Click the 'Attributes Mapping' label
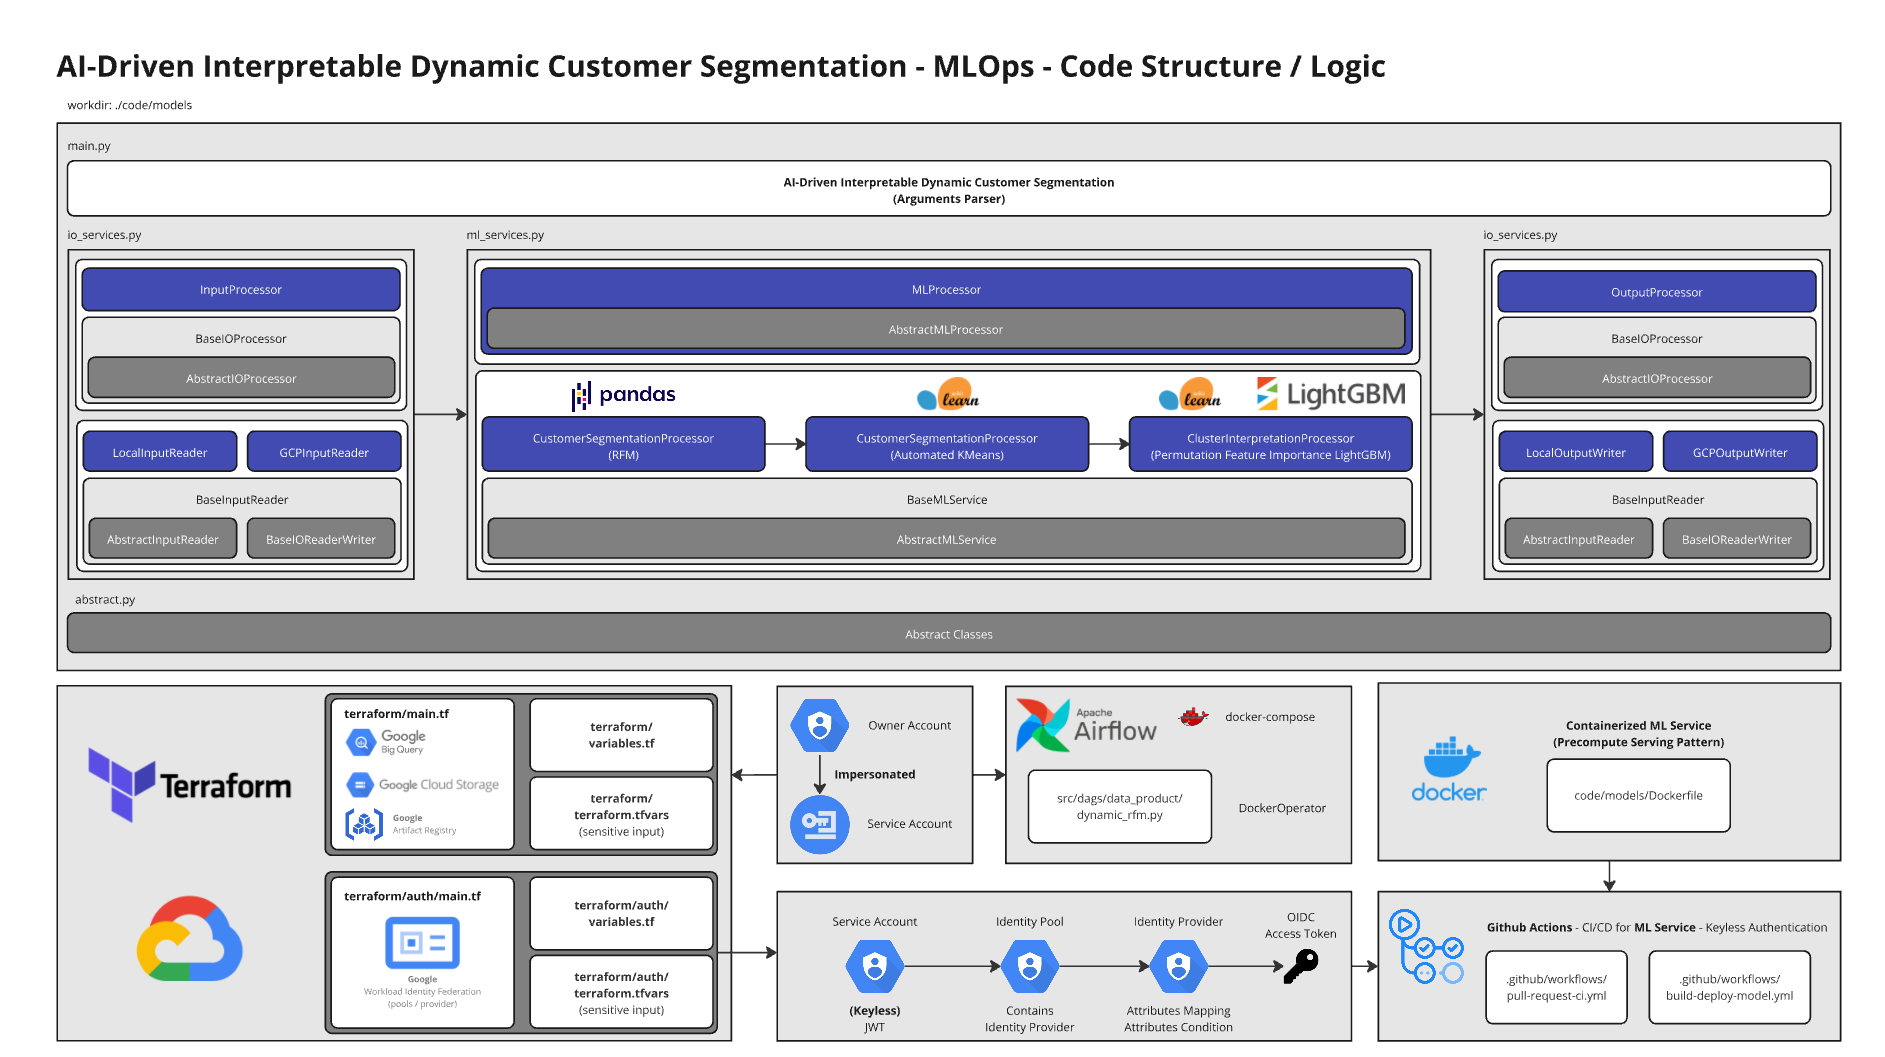The width and height of the screenshot is (1885, 1057). 1179,1010
